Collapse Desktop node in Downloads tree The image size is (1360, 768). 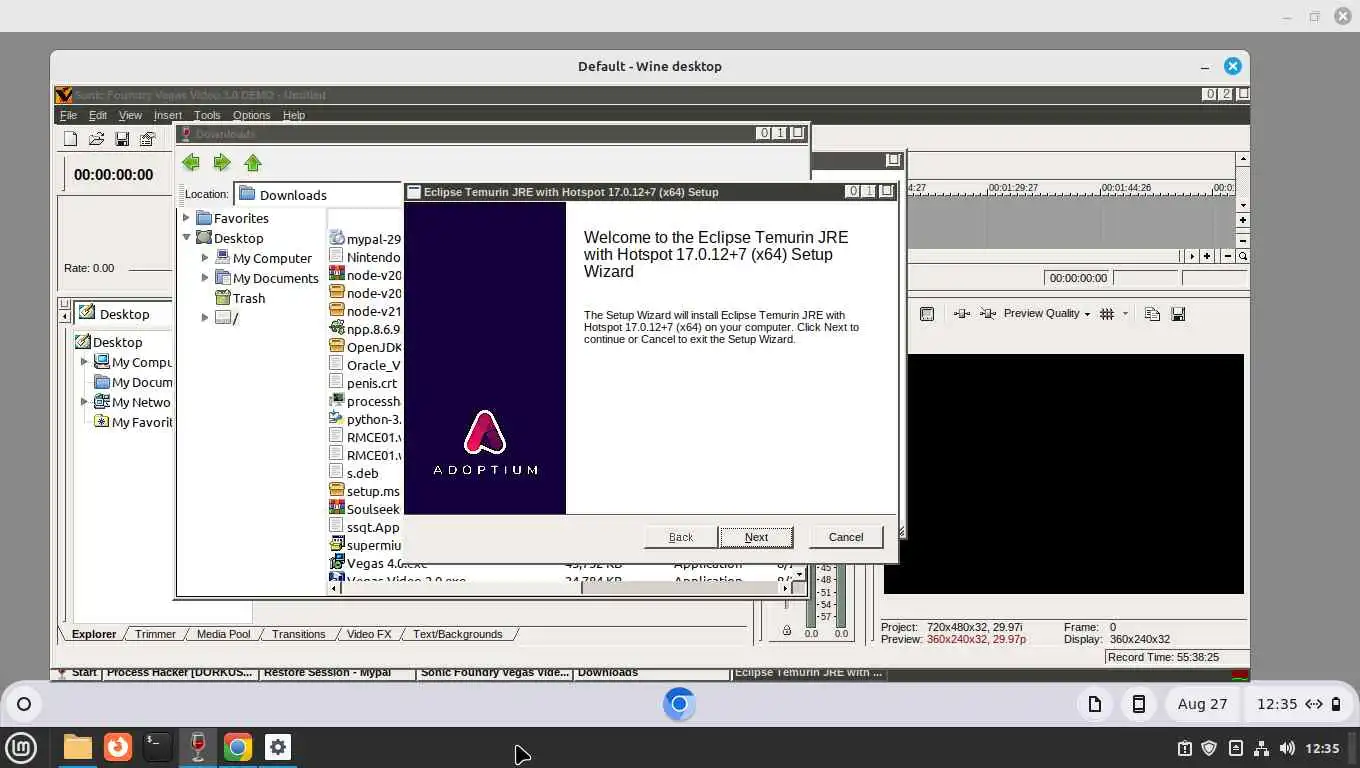[x=186, y=237]
